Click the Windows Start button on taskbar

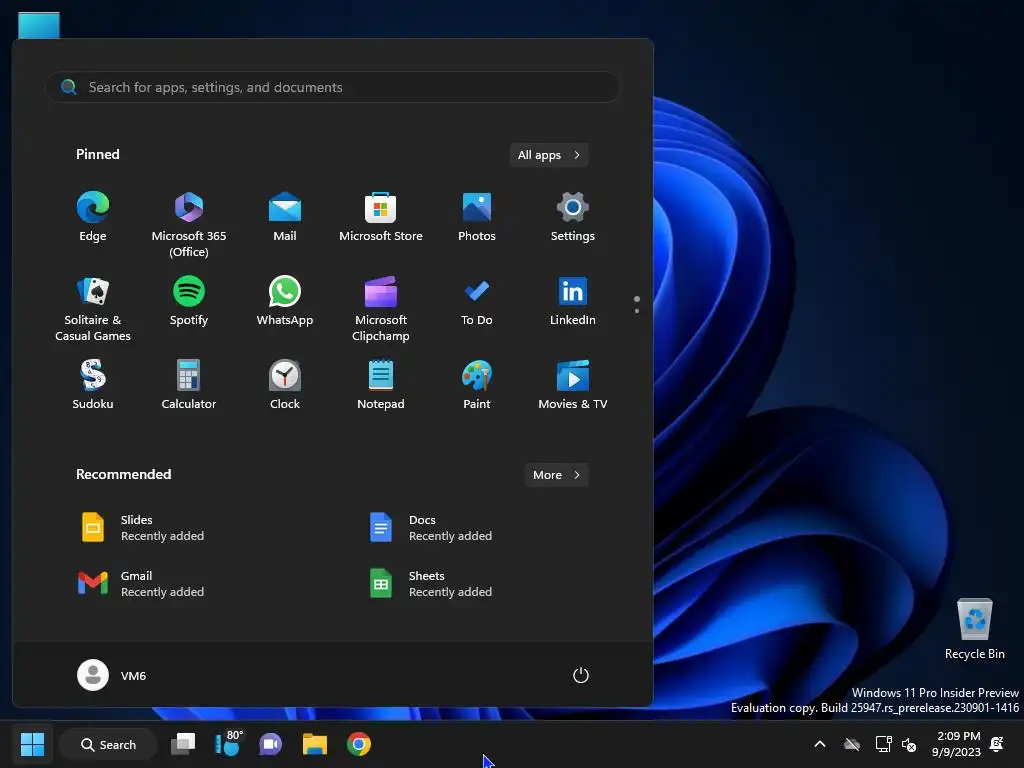pyautogui.click(x=32, y=744)
